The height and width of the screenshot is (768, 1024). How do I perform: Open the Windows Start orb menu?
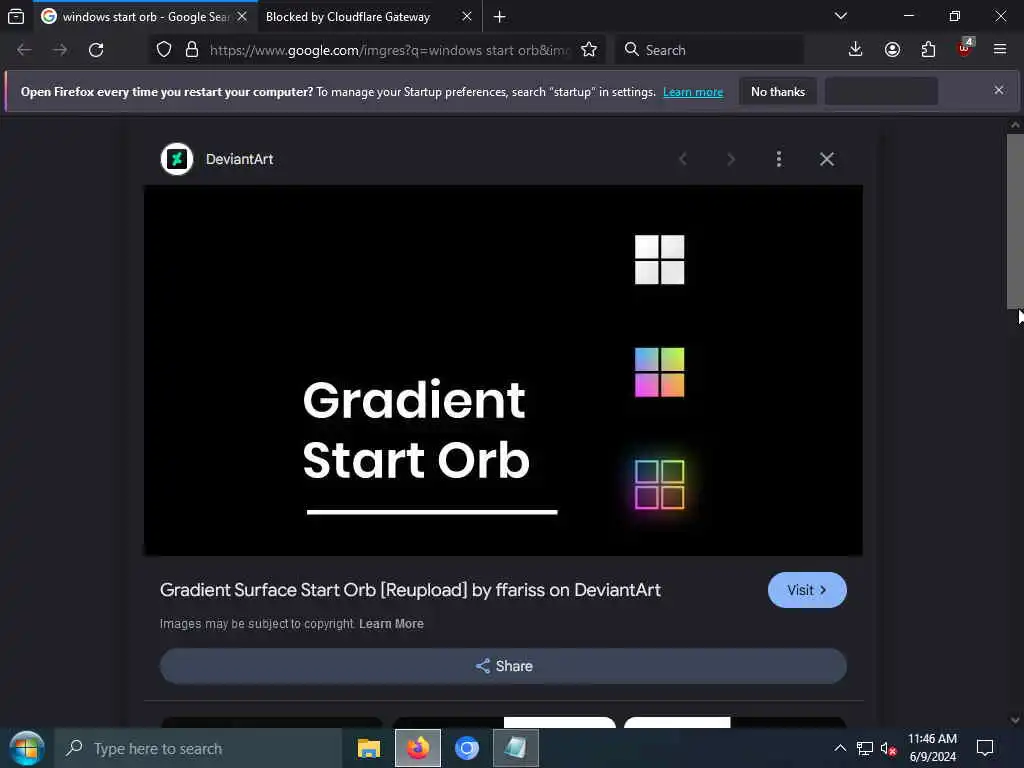click(26, 748)
